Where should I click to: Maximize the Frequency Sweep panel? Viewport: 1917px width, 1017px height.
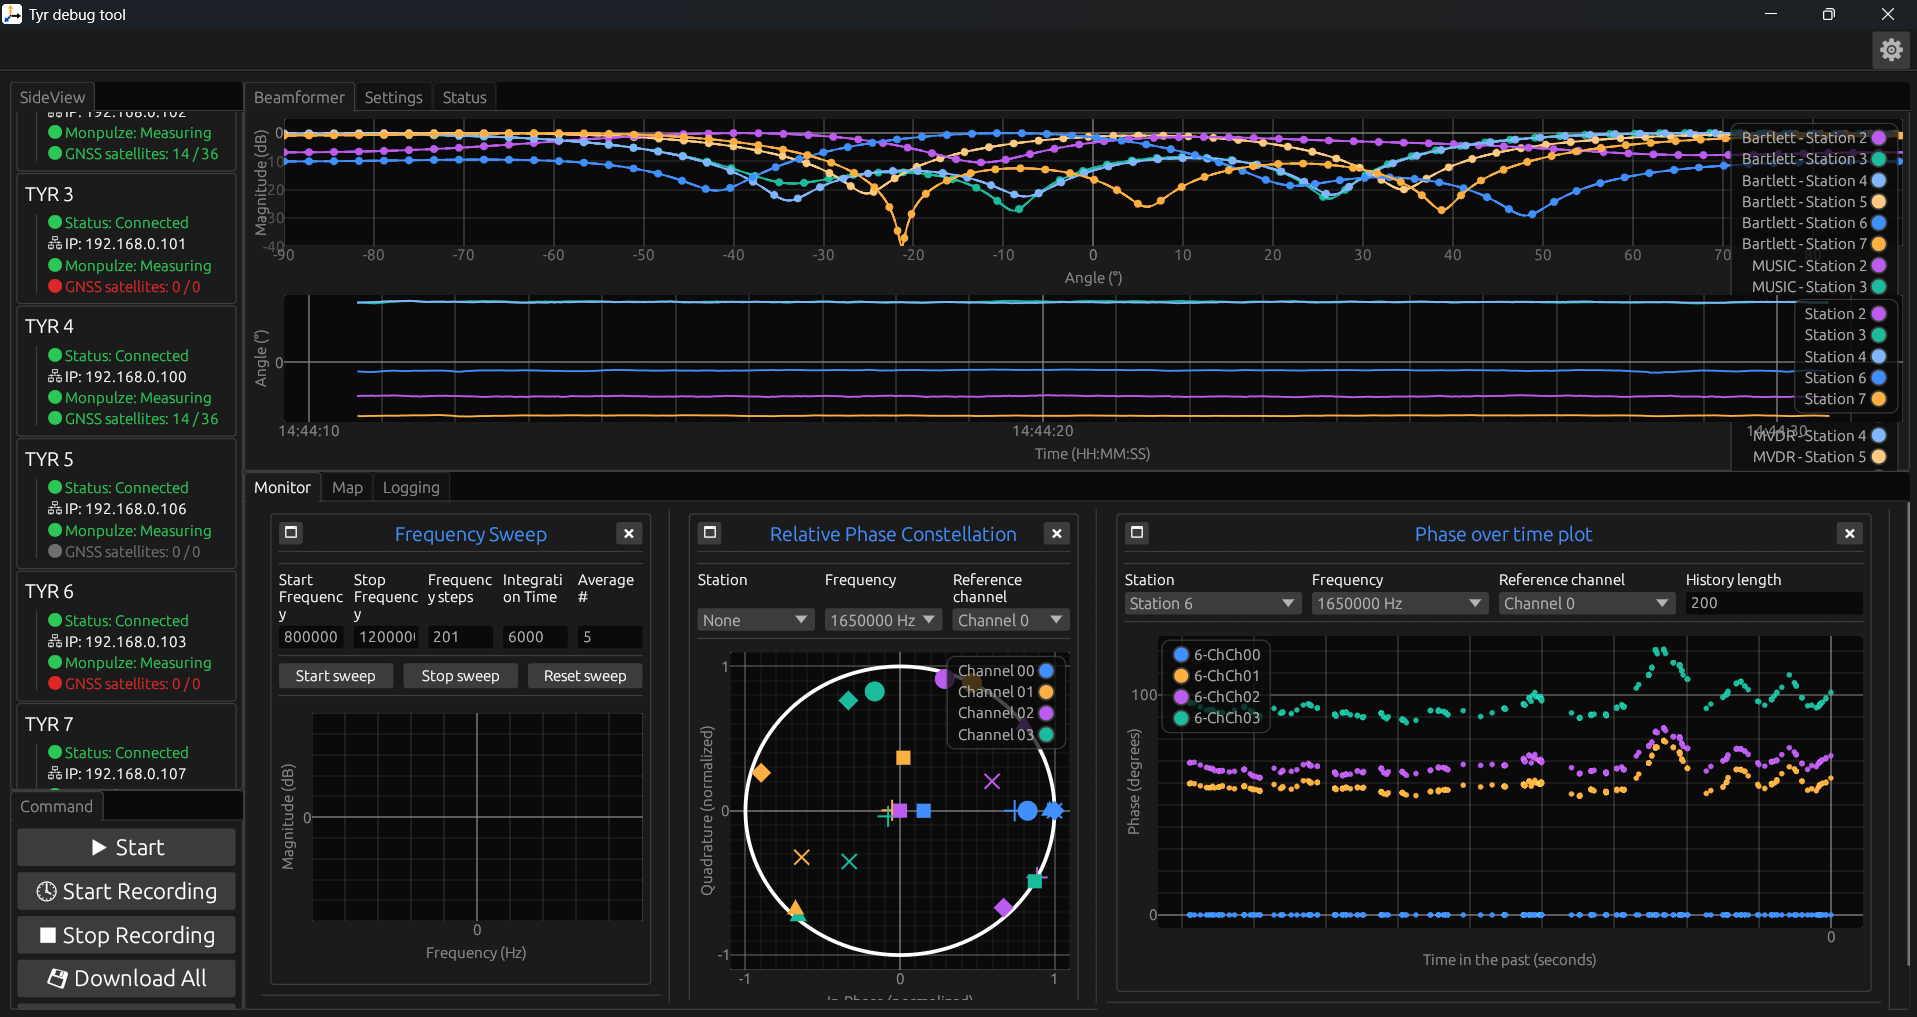tap(291, 533)
